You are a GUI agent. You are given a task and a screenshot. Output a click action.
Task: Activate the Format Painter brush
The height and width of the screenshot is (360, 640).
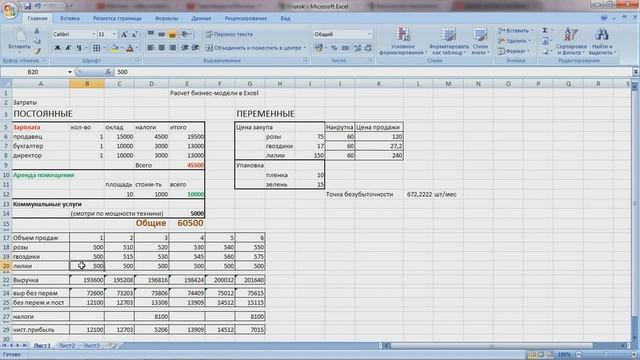coord(37,51)
